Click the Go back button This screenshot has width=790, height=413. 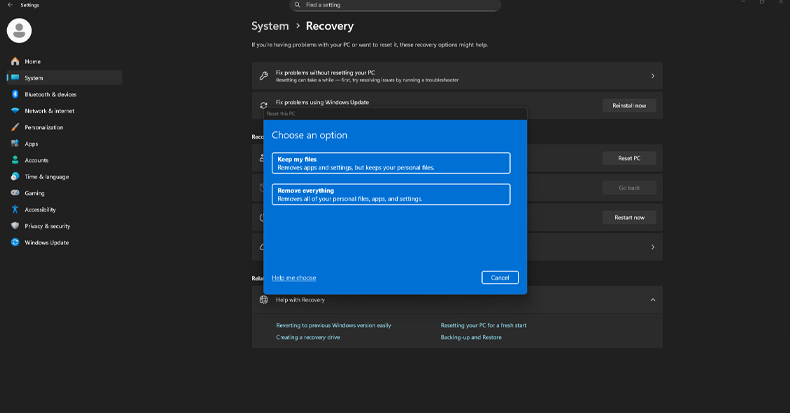point(629,188)
